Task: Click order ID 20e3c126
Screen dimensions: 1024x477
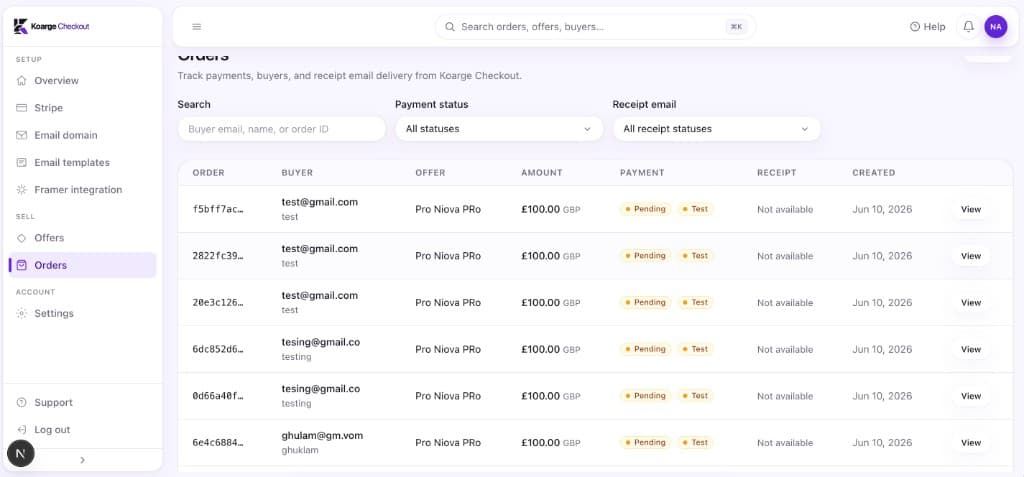Action: (x=218, y=303)
